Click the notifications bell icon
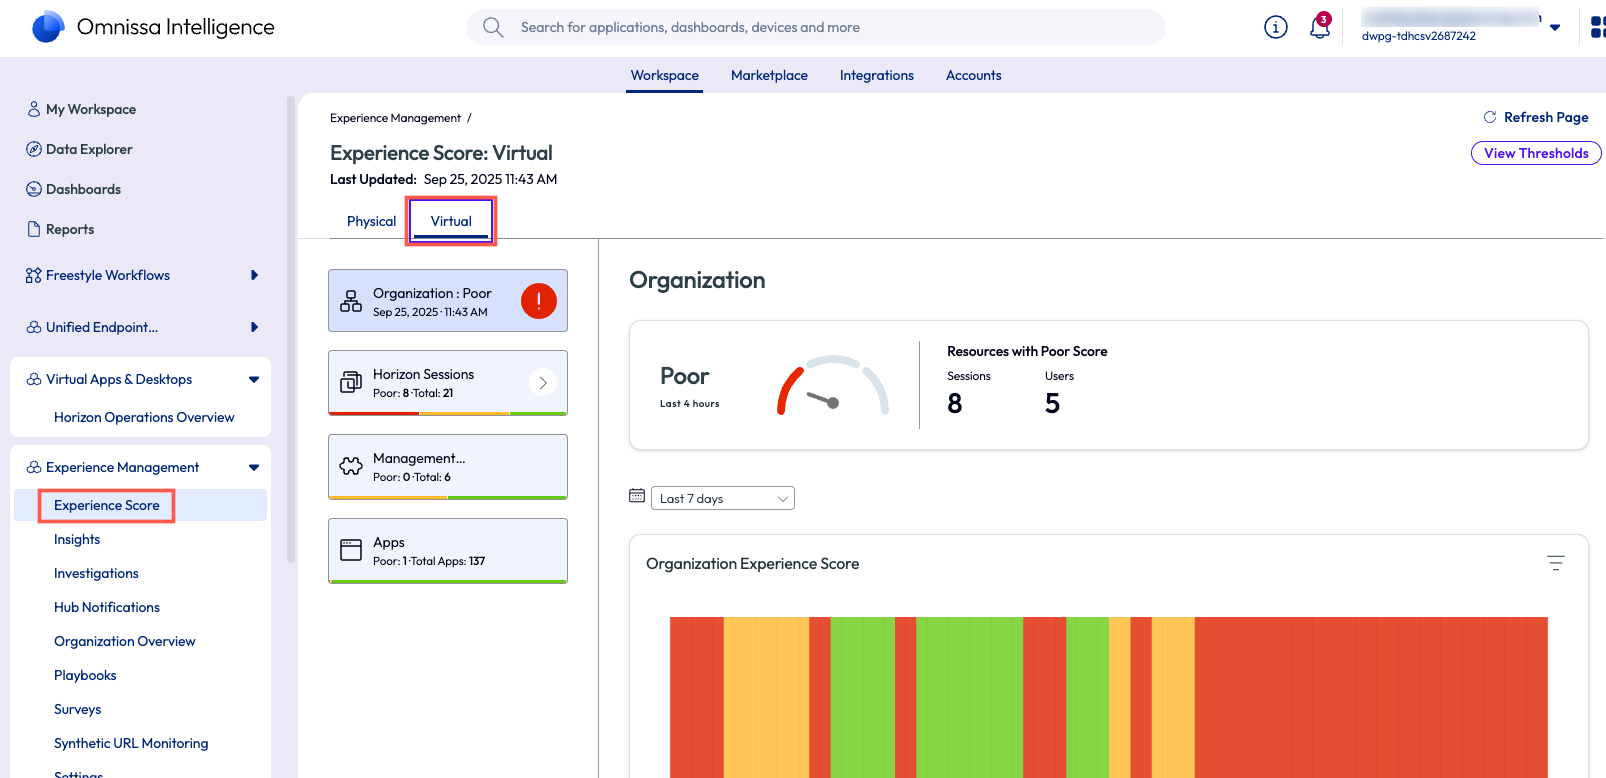The width and height of the screenshot is (1606, 778). (x=1319, y=28)
